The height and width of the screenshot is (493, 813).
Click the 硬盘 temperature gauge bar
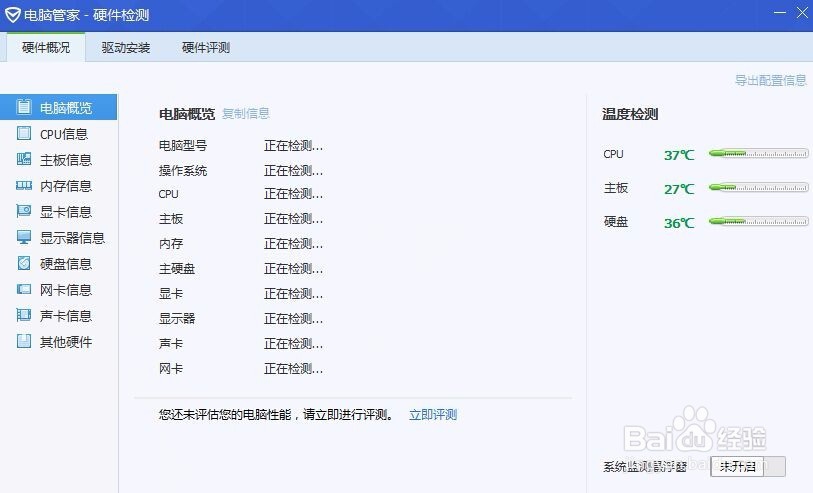click(758, 221)
